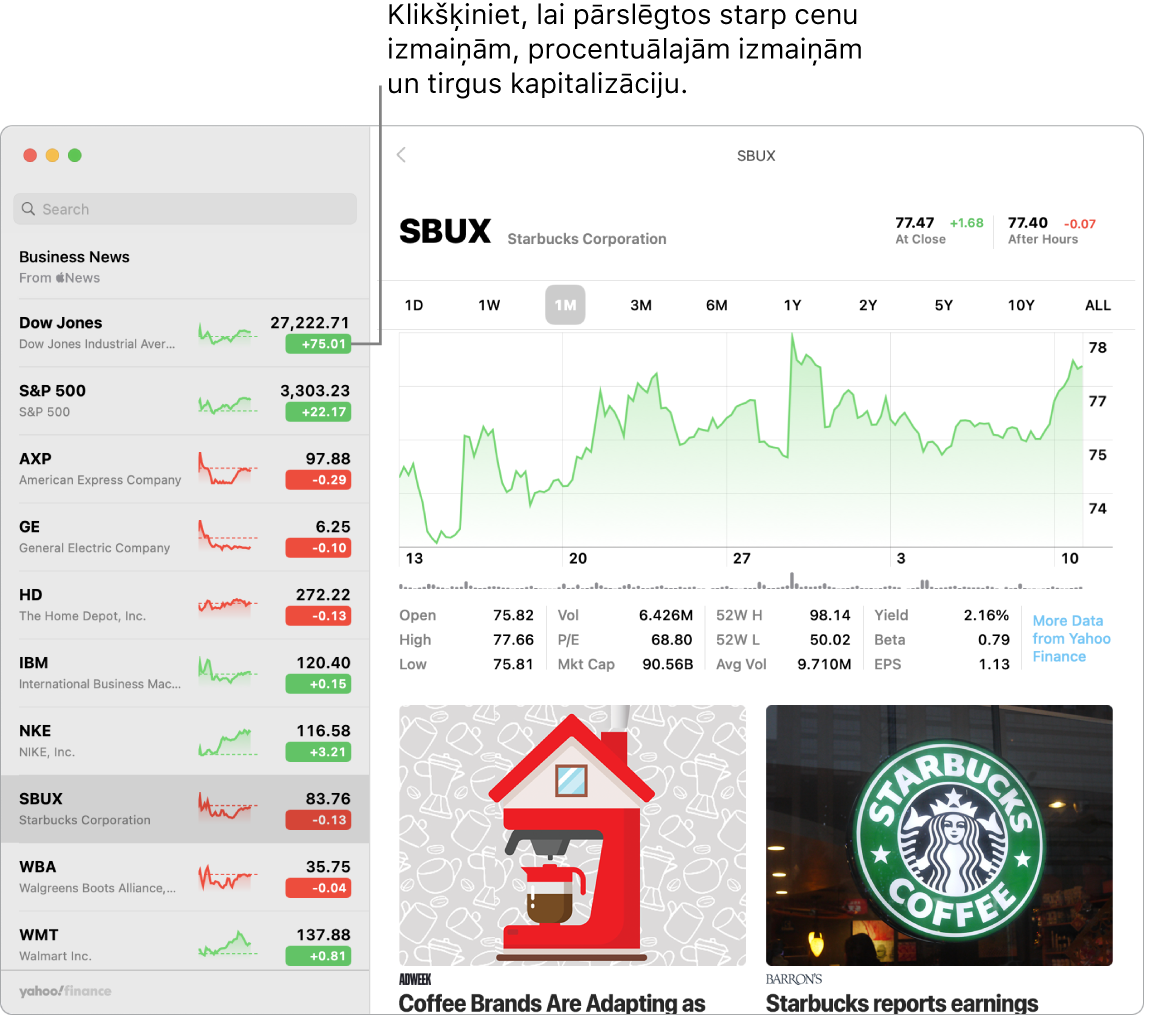Open More Data from Yahoo Finance
The width and height of the screenshot is (1149, 1019).
[x=1071, y=637]
